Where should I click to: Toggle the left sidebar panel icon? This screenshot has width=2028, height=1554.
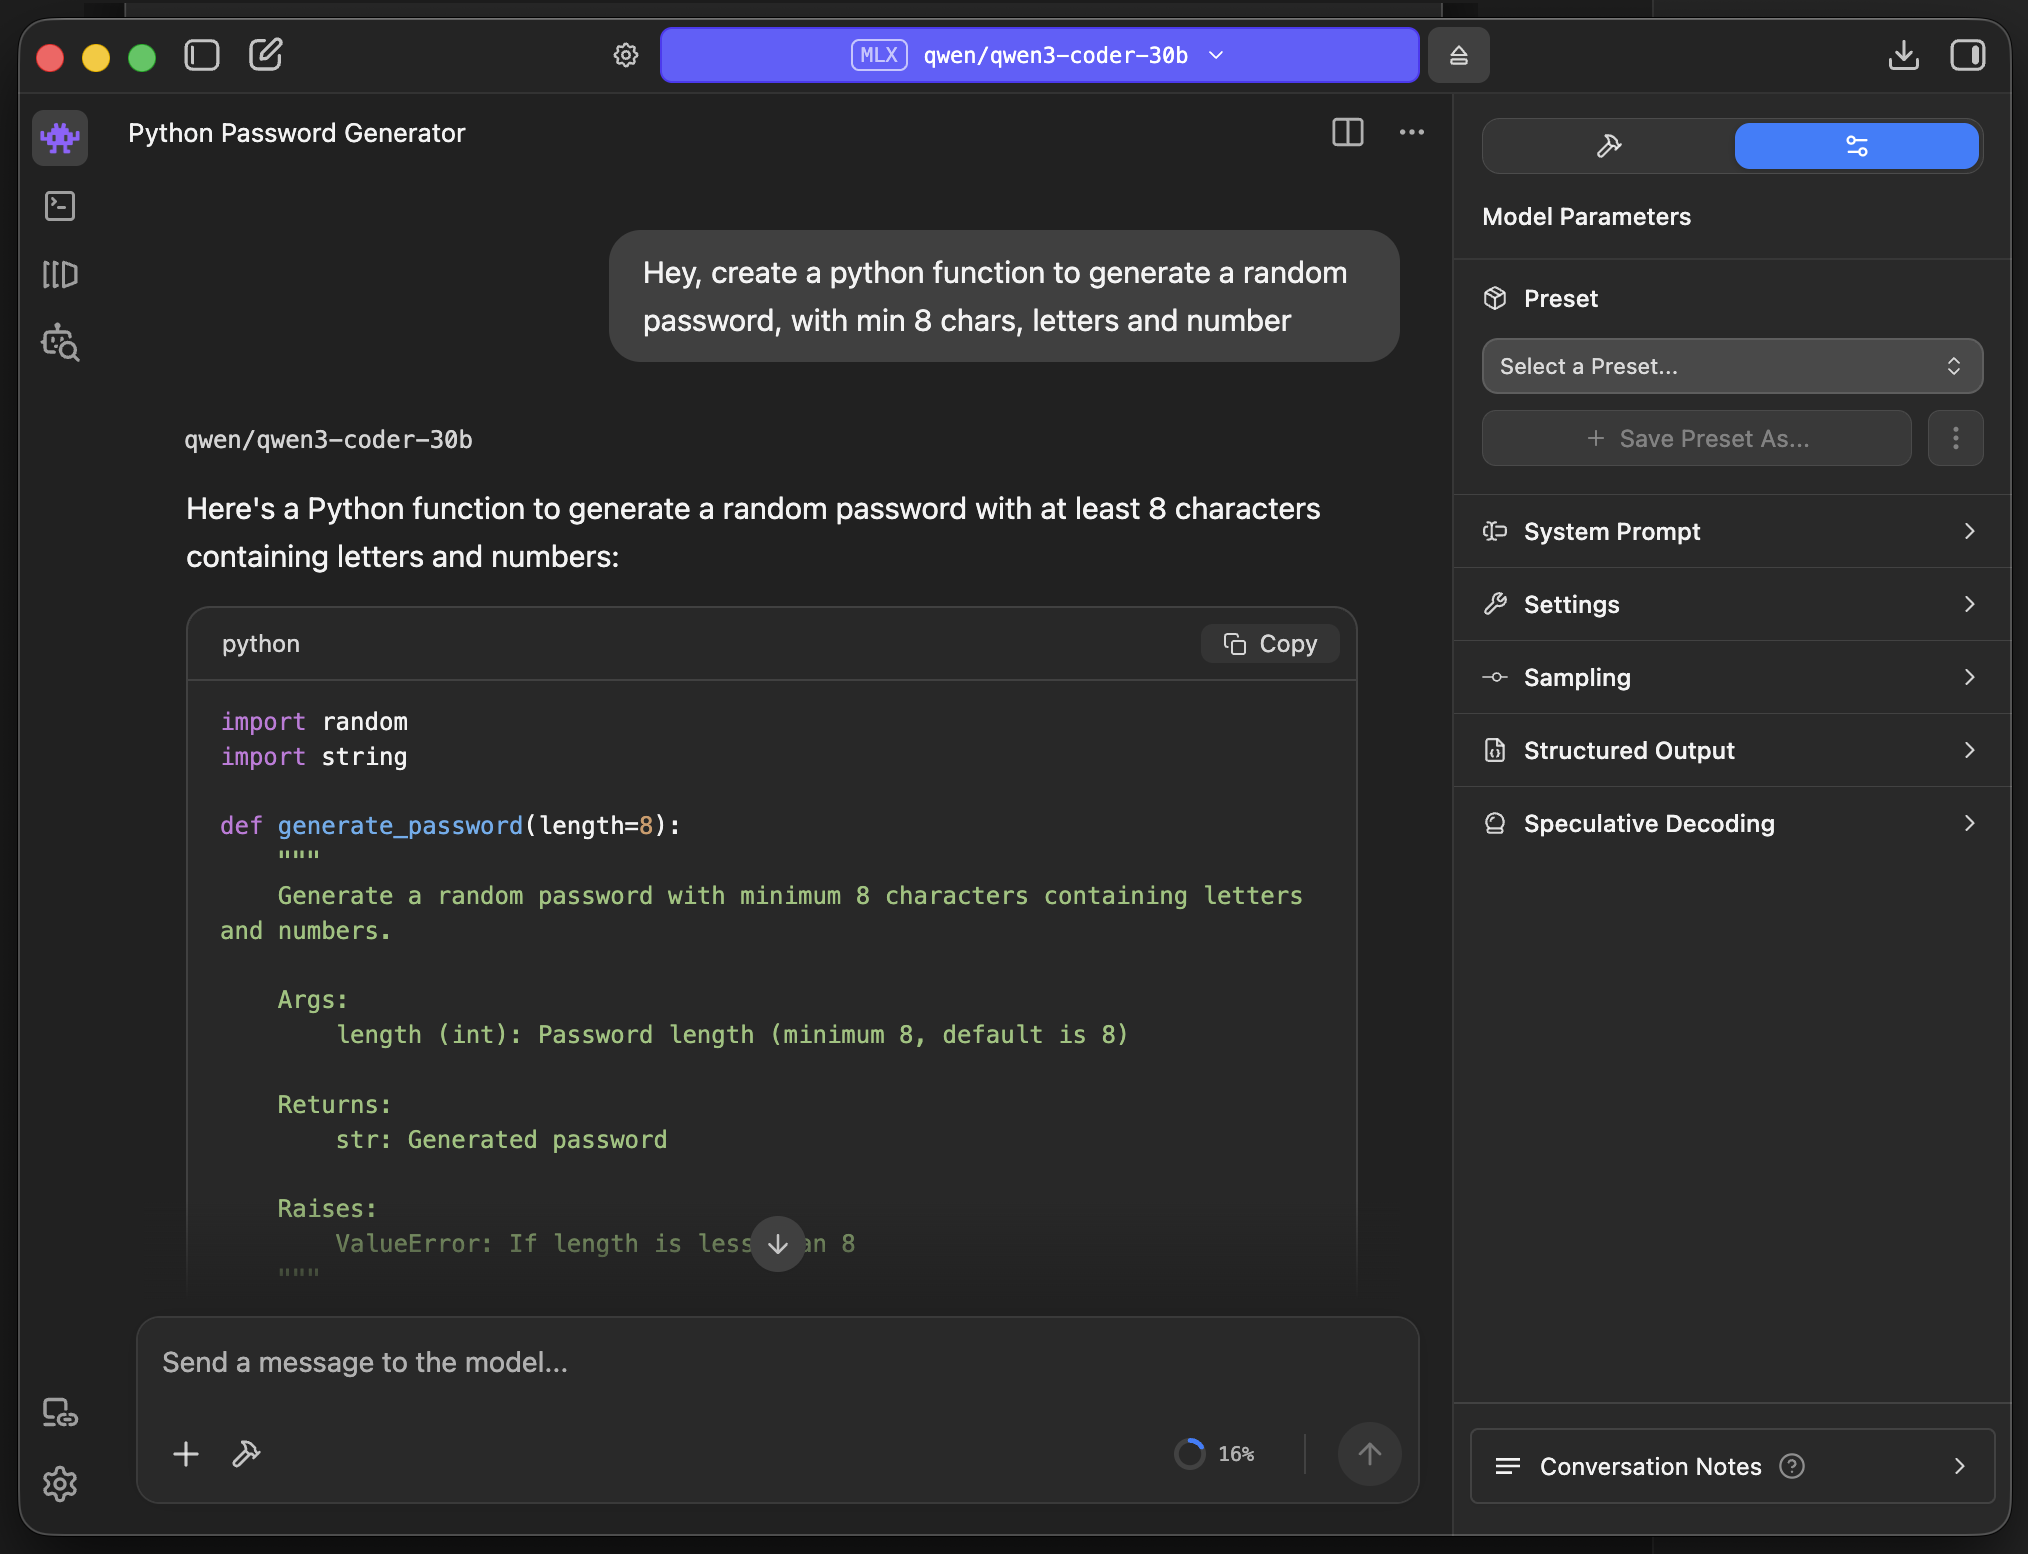tap(202, 55)
